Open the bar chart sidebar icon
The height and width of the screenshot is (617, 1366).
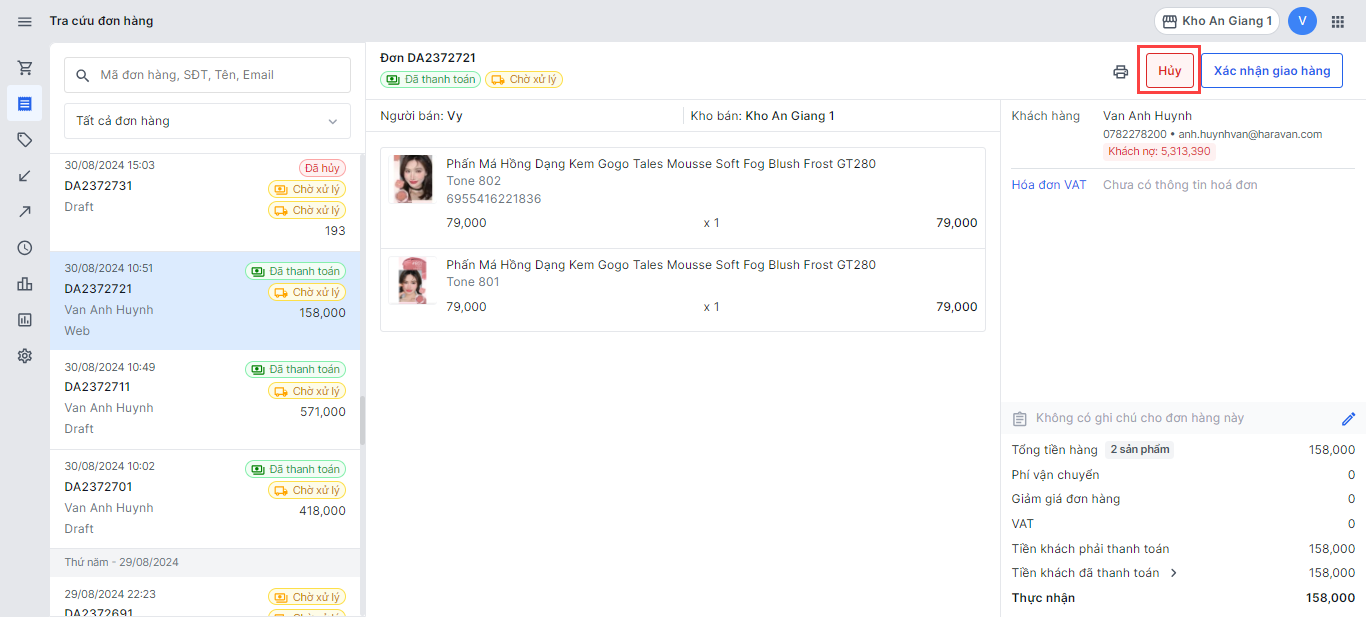tap(25, 284)
